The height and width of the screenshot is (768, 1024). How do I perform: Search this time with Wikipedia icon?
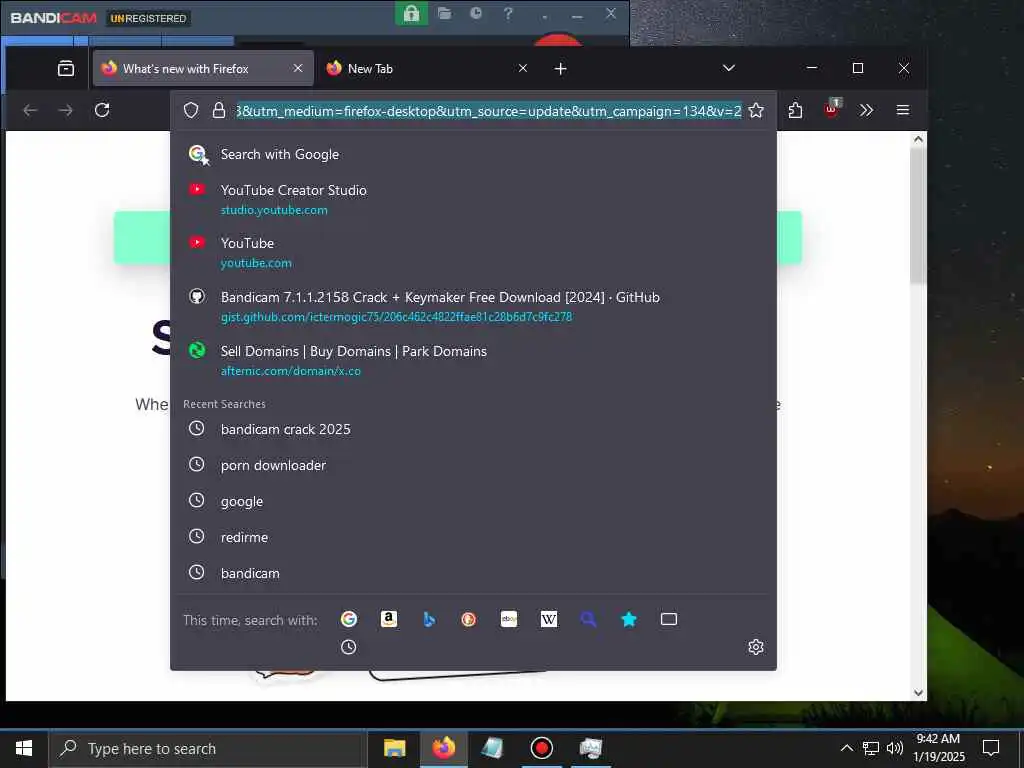click(x=549, y=619)
